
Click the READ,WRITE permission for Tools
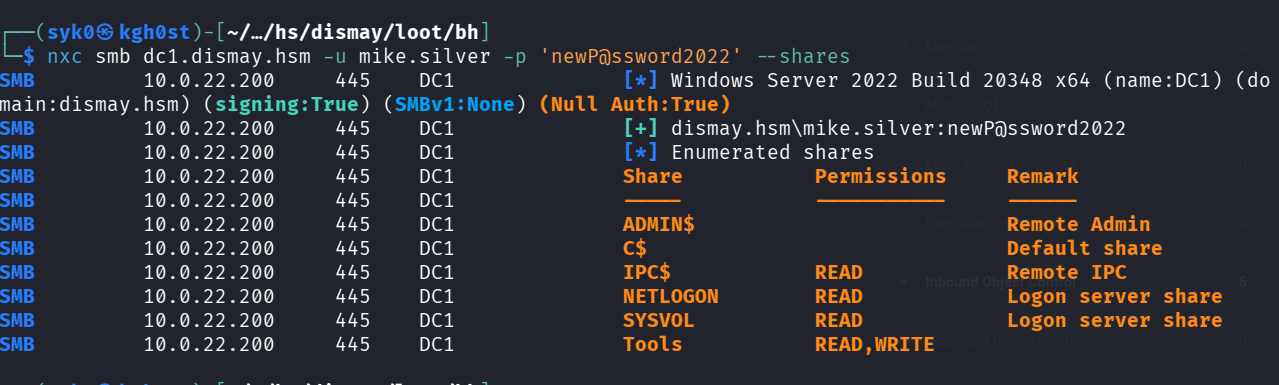(874, 345)
